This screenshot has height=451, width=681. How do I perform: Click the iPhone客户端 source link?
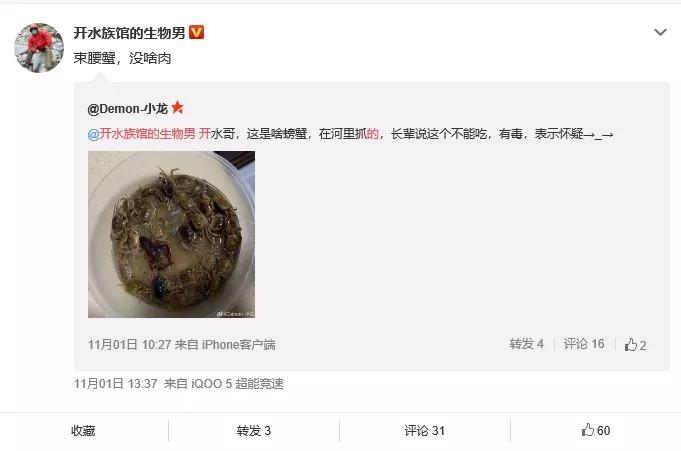pyautogui.click(x=238, y=345)
